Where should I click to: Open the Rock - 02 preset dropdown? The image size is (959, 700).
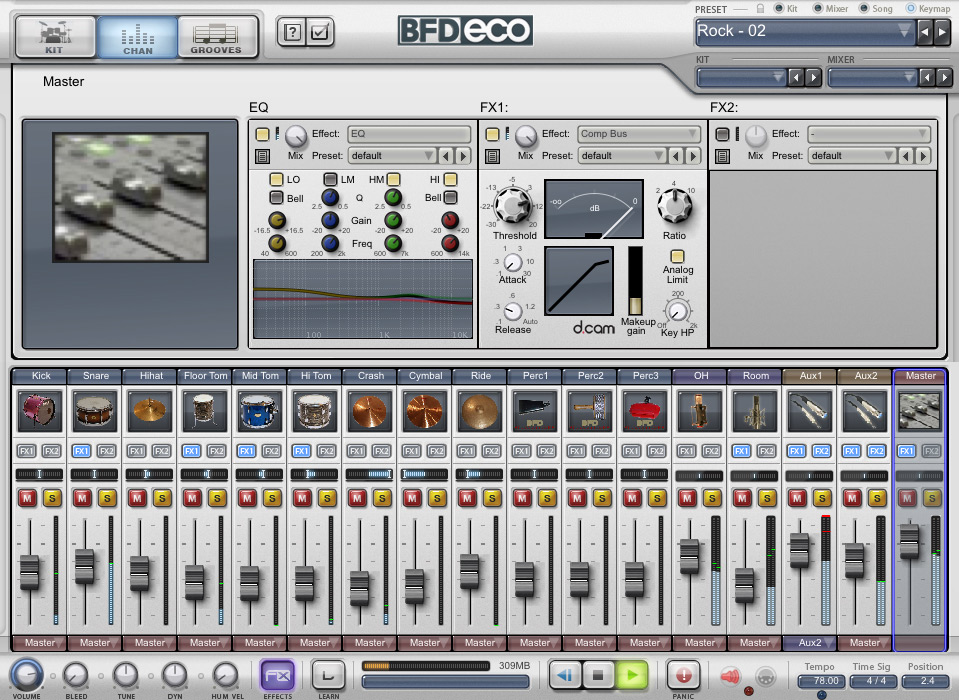point(804,31)
